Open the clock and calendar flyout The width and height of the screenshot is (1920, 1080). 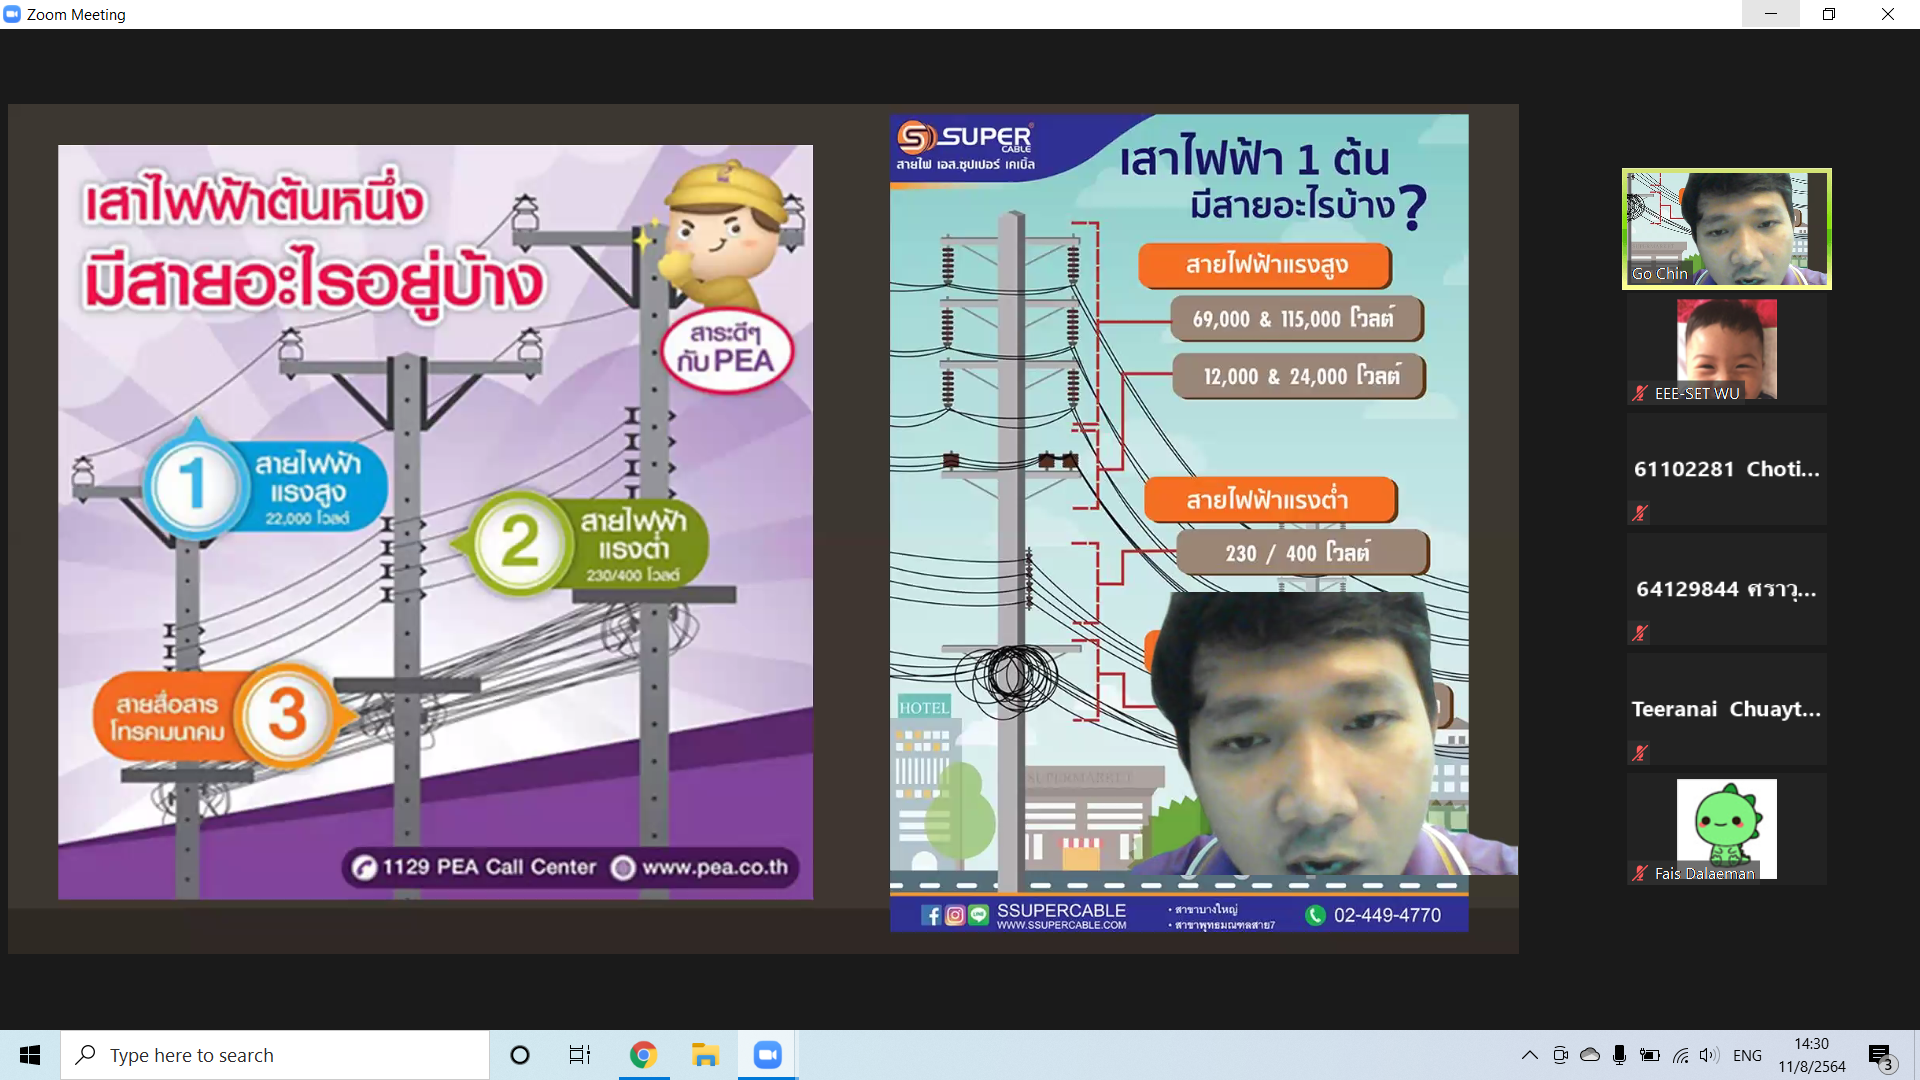tap(1811, 1055)
